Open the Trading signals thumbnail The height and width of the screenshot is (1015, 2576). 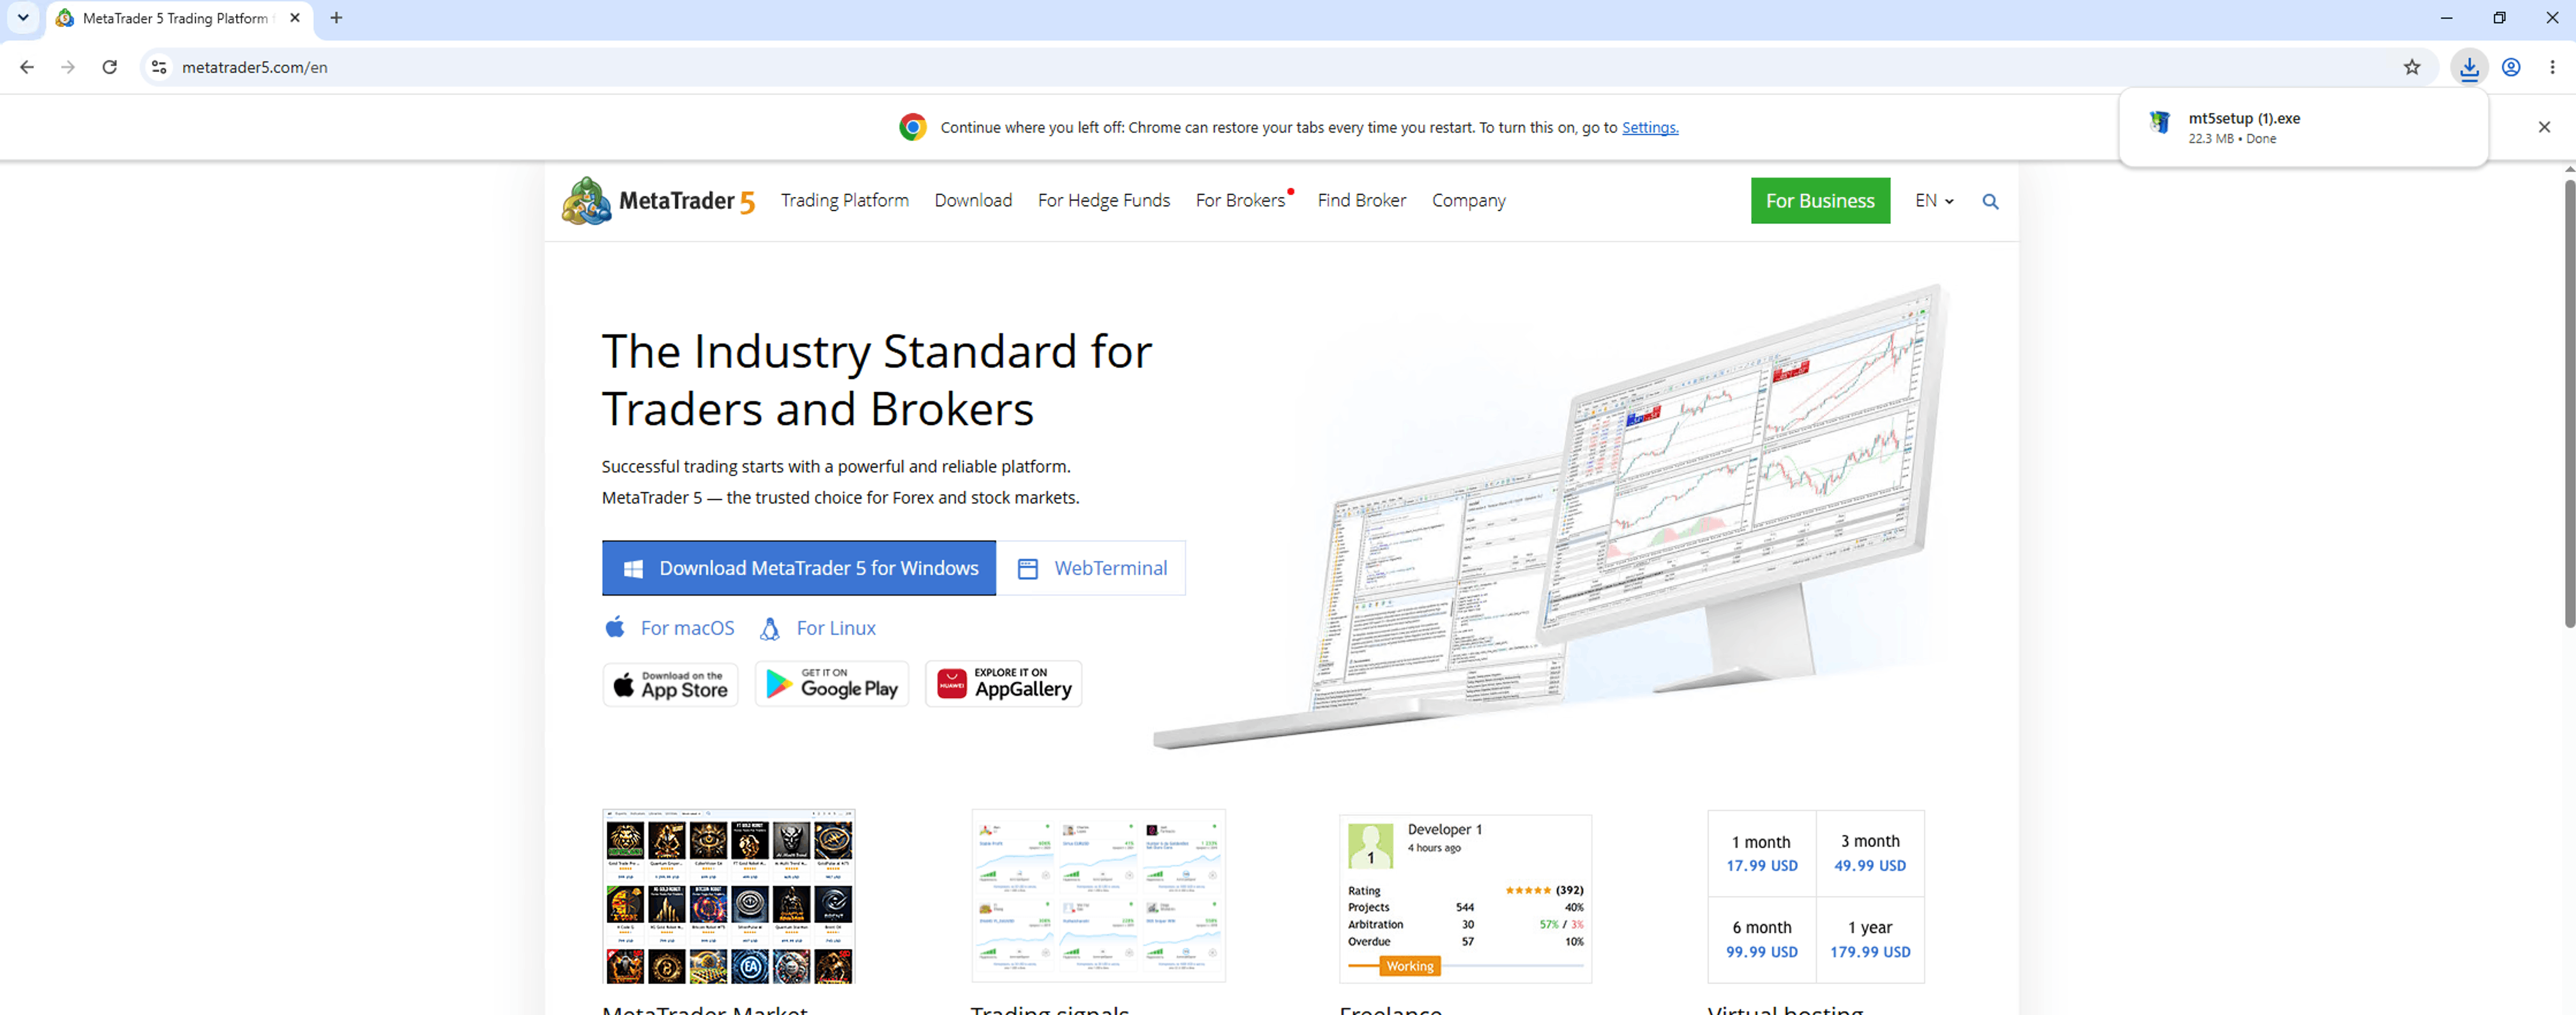pos(1098,896)
